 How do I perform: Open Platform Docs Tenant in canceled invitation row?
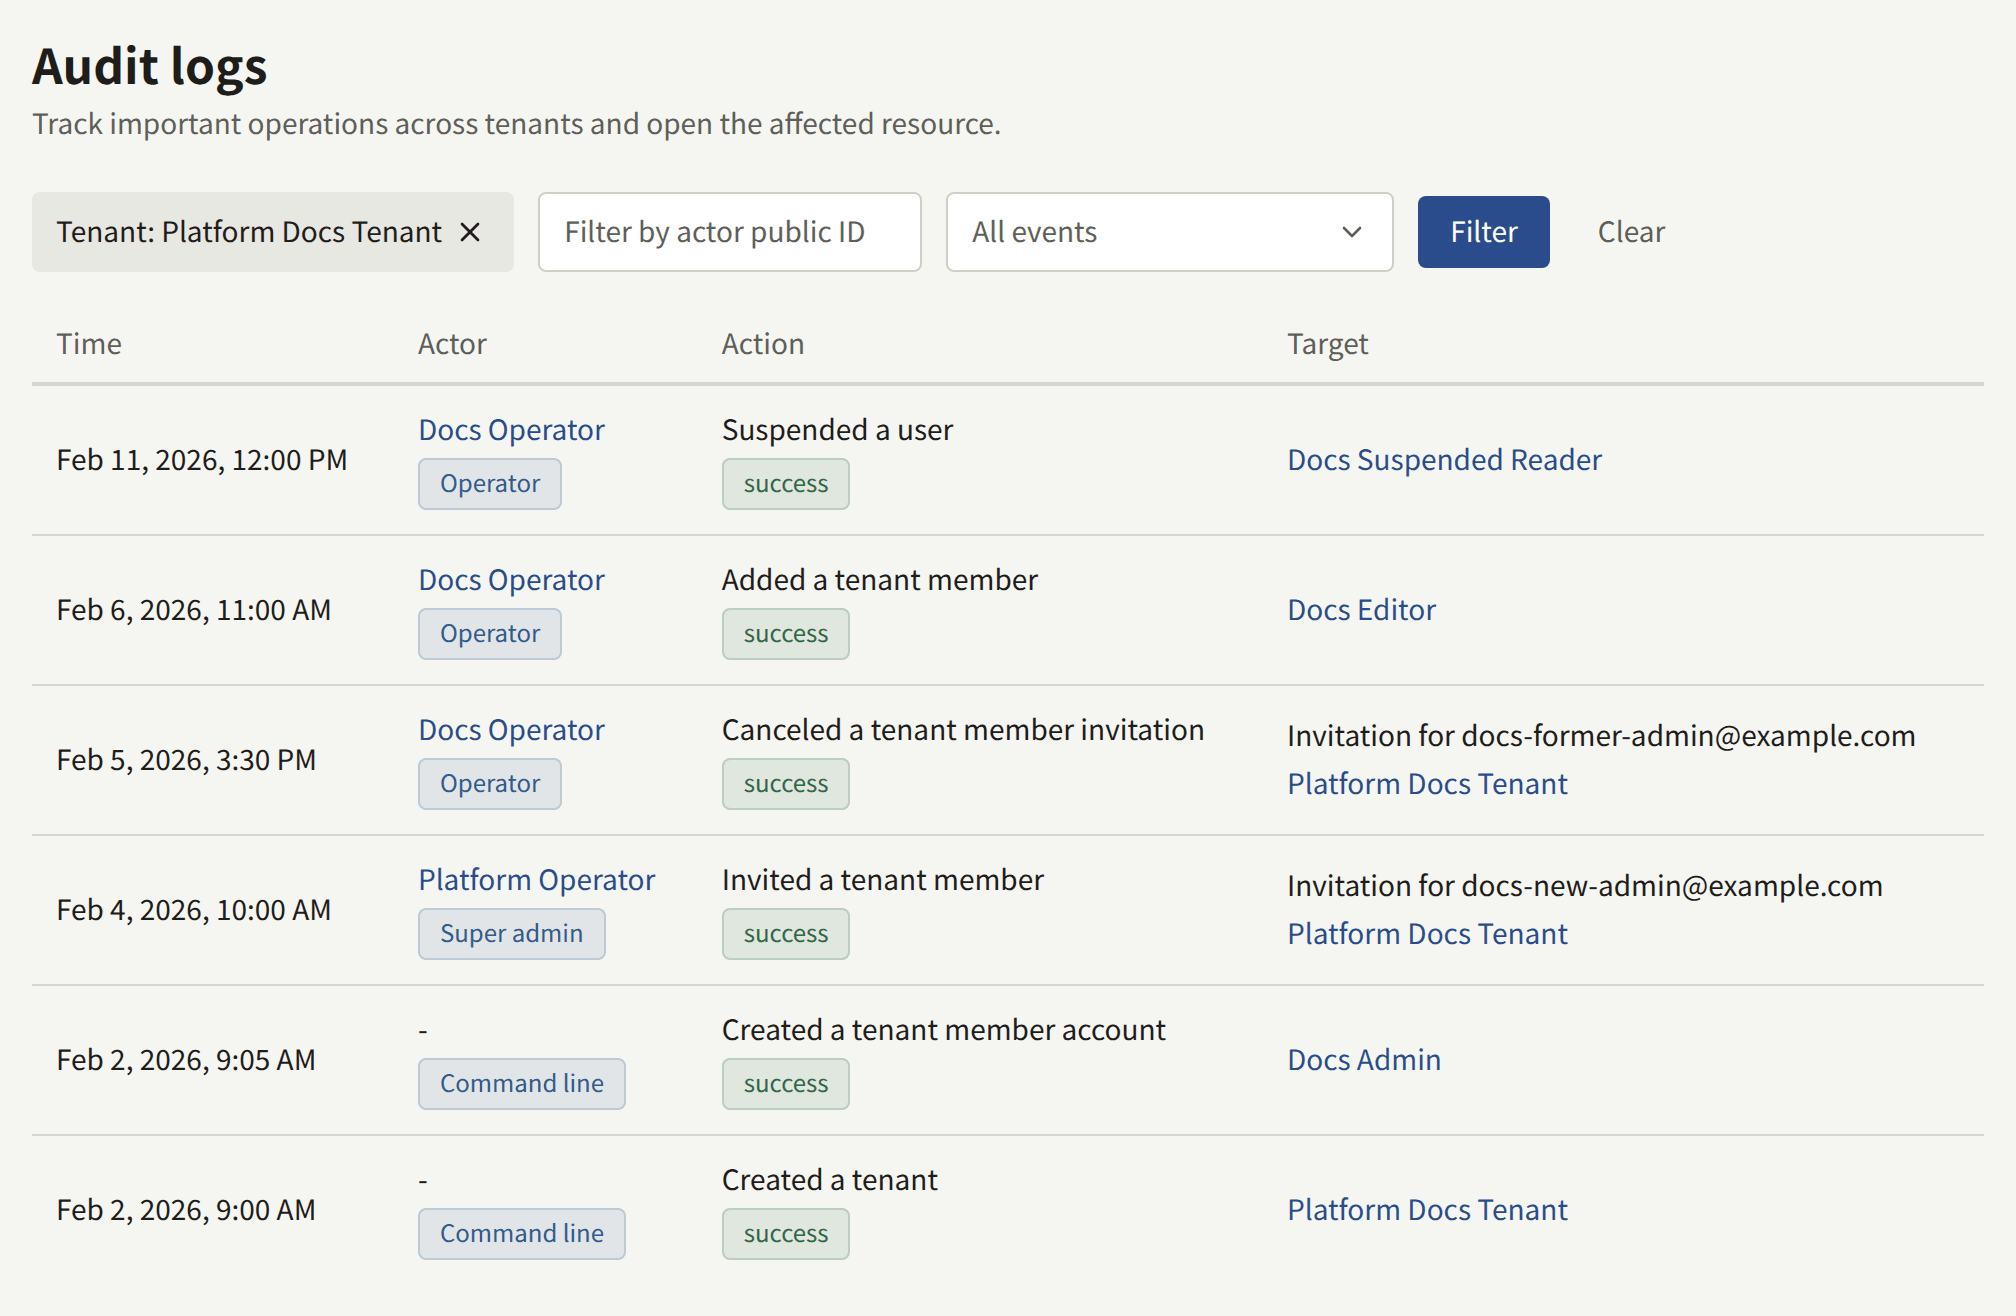click(x=1427, y=784)
